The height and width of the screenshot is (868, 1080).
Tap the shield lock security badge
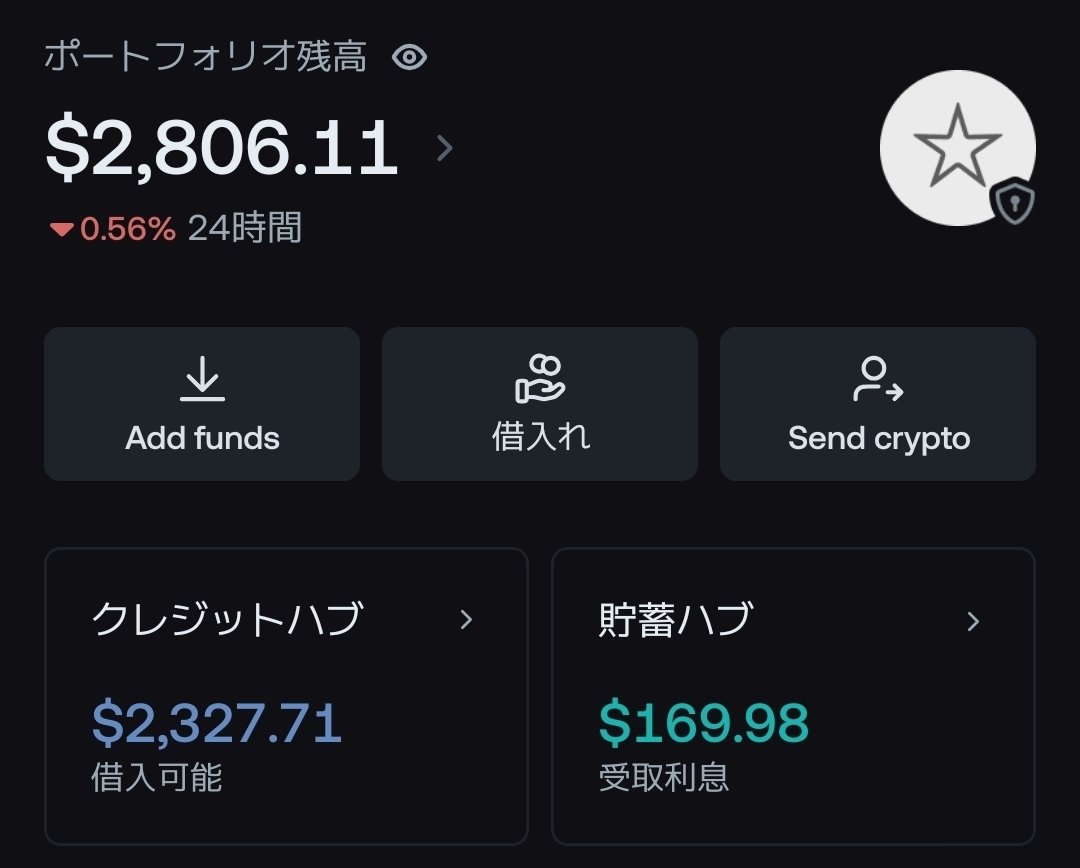click(x=1013, y=204)
